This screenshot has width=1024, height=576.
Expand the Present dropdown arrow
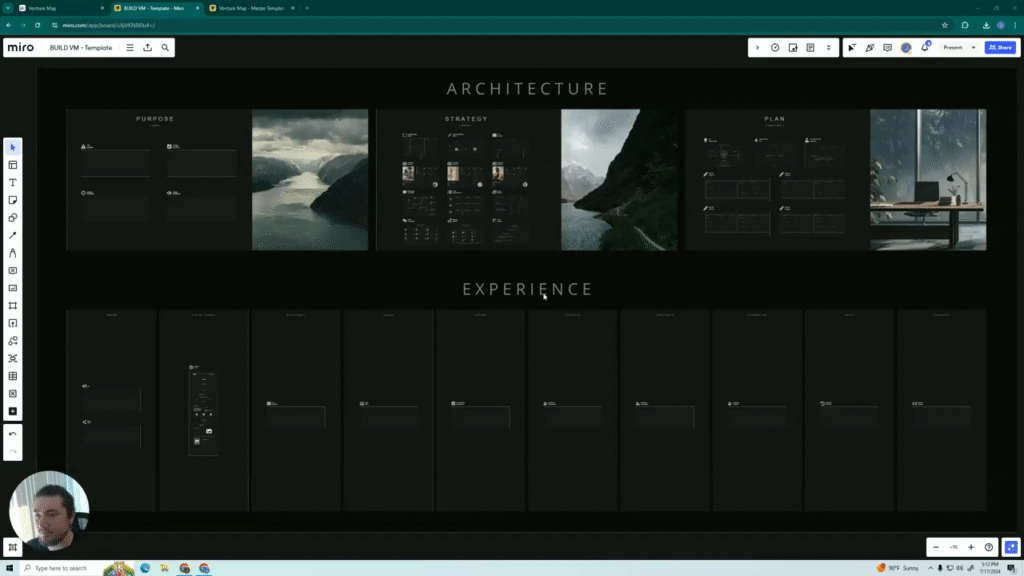click(973, 47)
